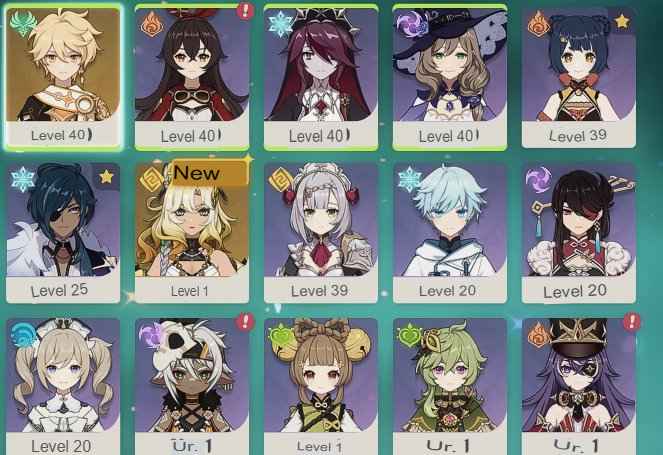Viewport: 663px width, 455px height.
Task: Click the New badge on the Level 1 character
Action: [208, 173]
